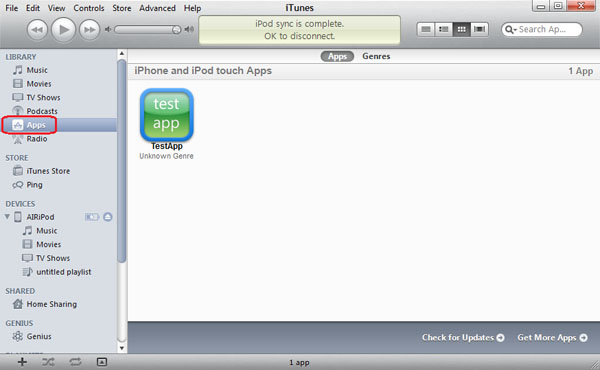Viewport: 600px width, 370px height.
Task: Switch to album list view
Action: 443,29
